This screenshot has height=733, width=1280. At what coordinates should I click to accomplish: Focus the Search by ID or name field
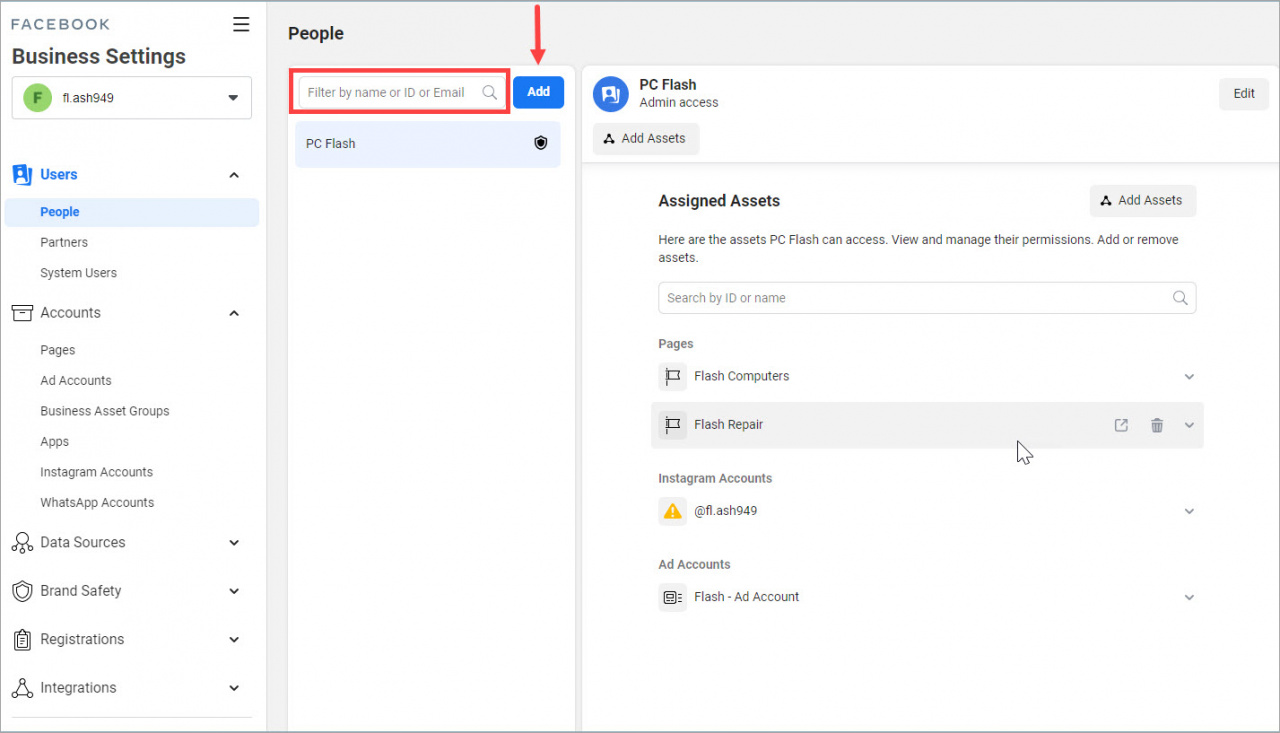click(927, 298)
